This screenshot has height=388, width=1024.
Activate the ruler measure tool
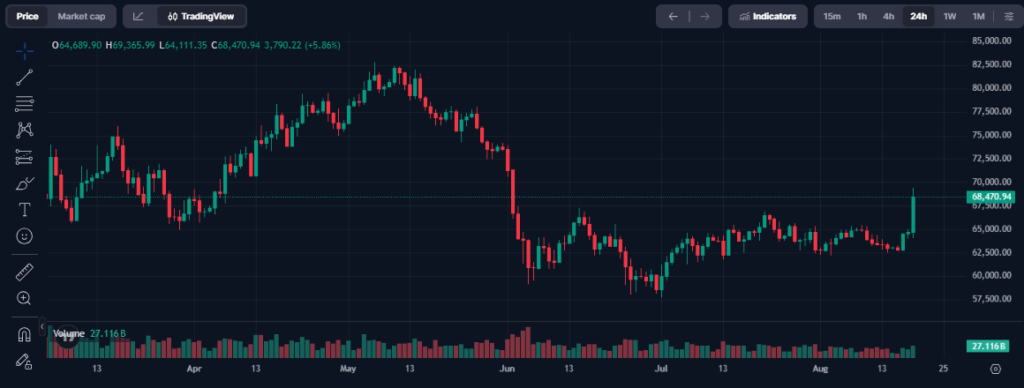tap(24, 272)
